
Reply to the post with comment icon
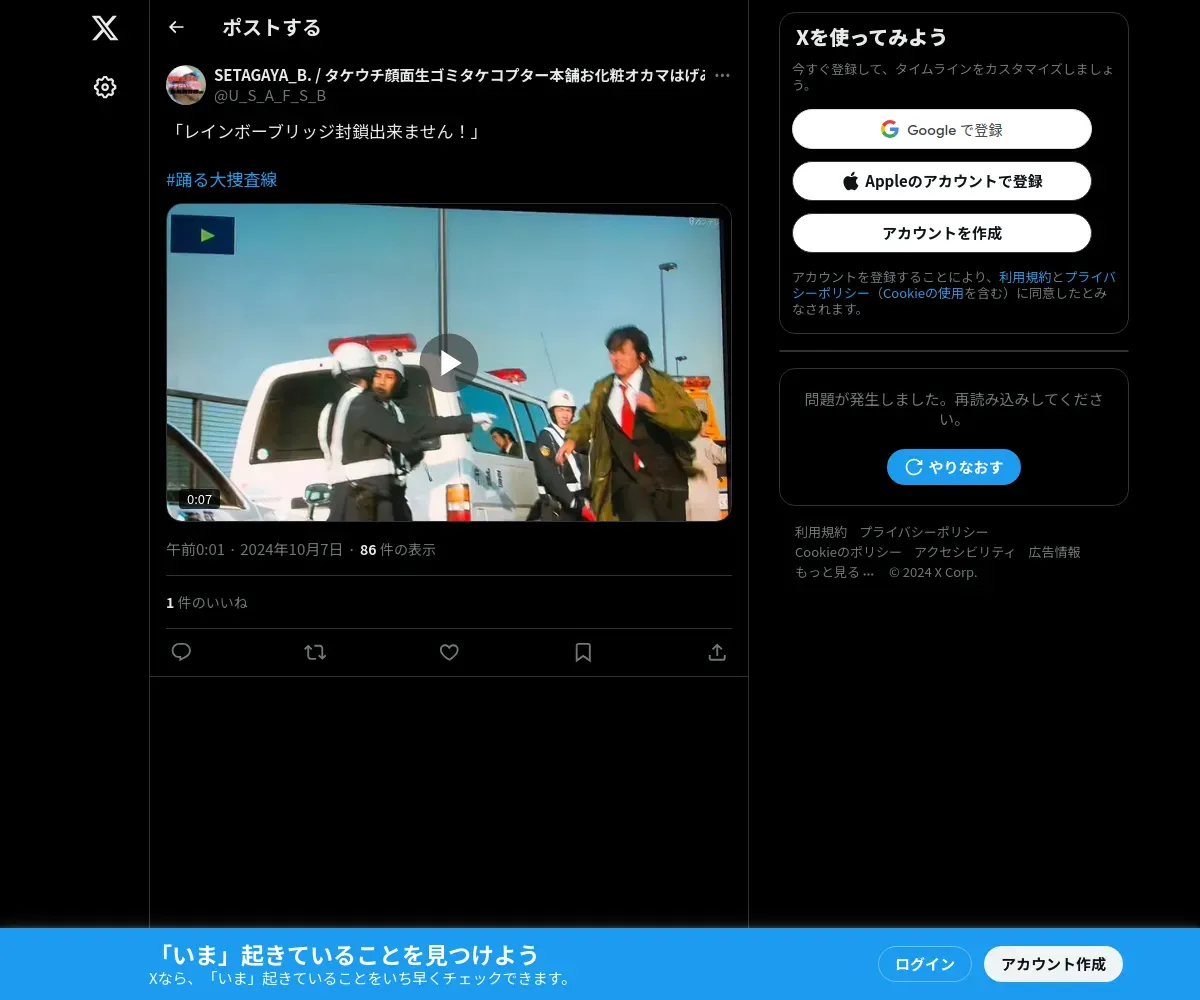(181, 652)
